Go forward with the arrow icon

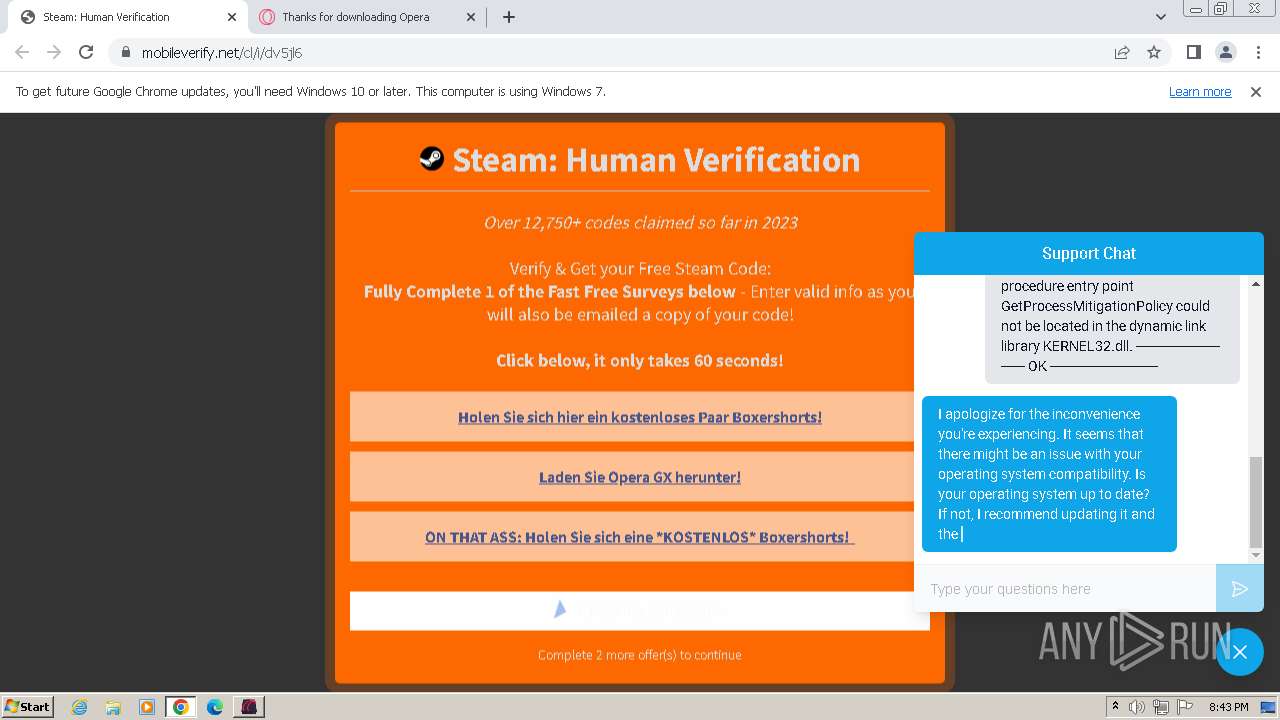(54, 52)
